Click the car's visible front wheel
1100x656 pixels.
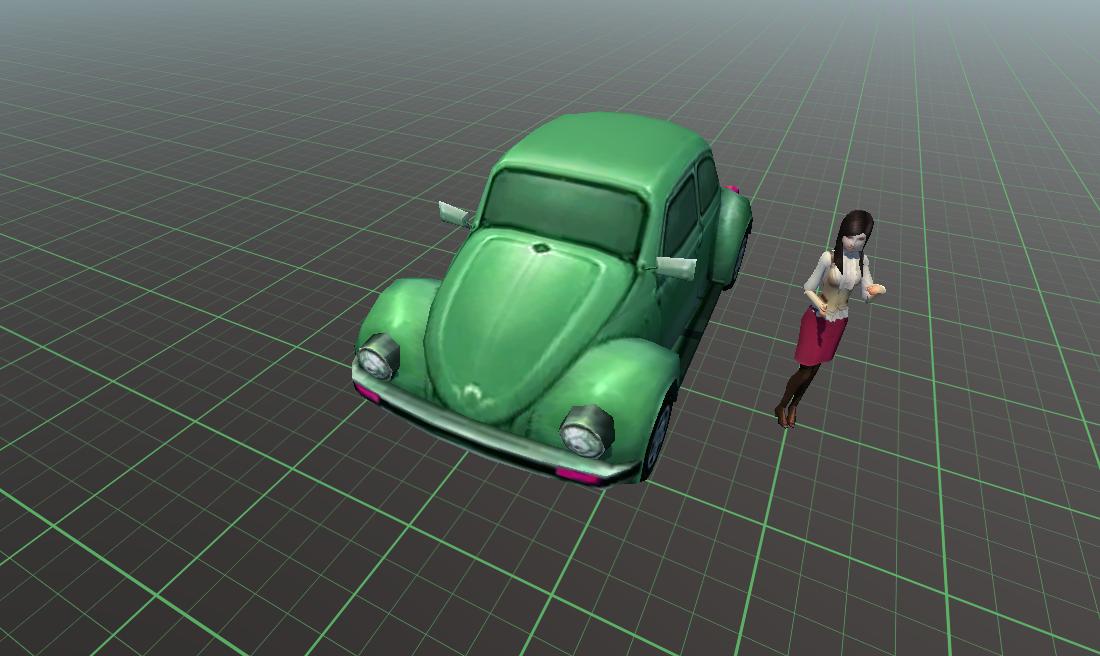(658, 440)
